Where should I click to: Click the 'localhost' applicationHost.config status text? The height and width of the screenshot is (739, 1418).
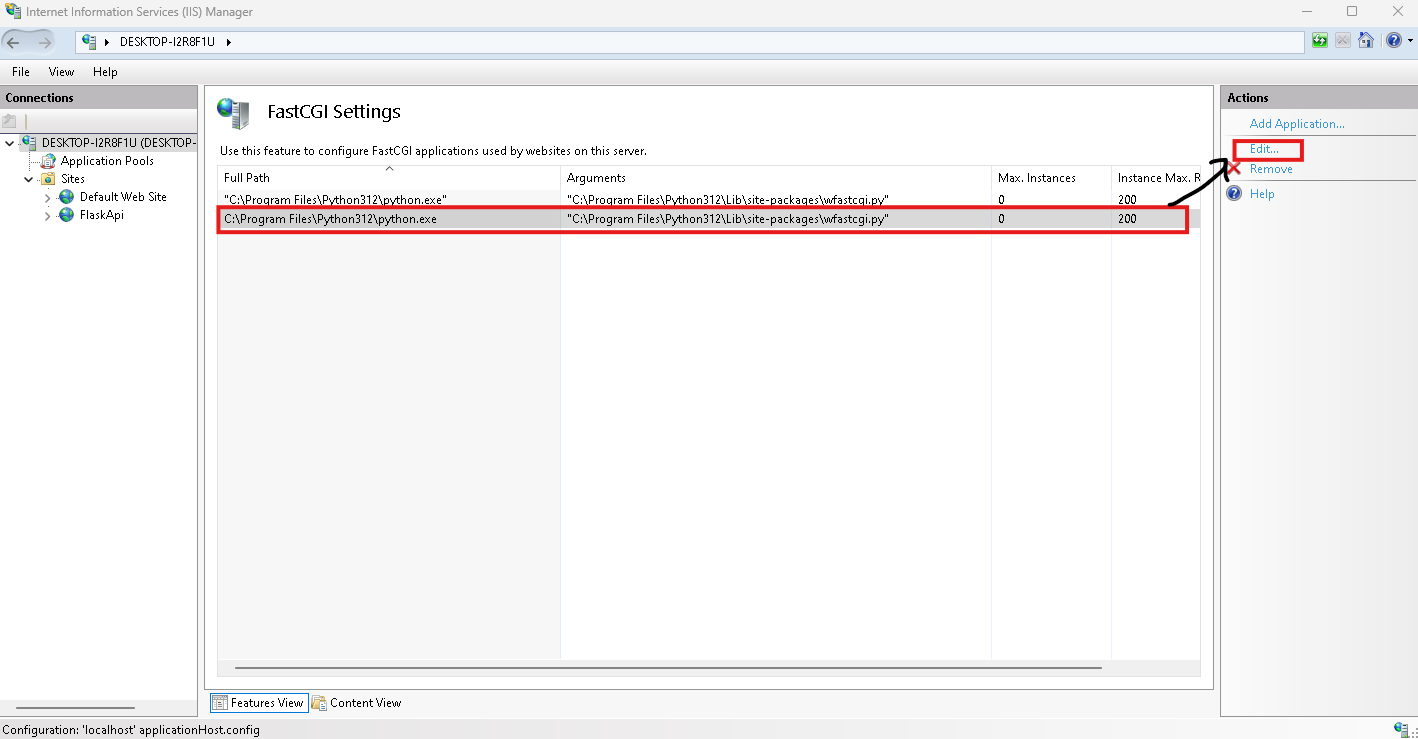tap(131, 730)
